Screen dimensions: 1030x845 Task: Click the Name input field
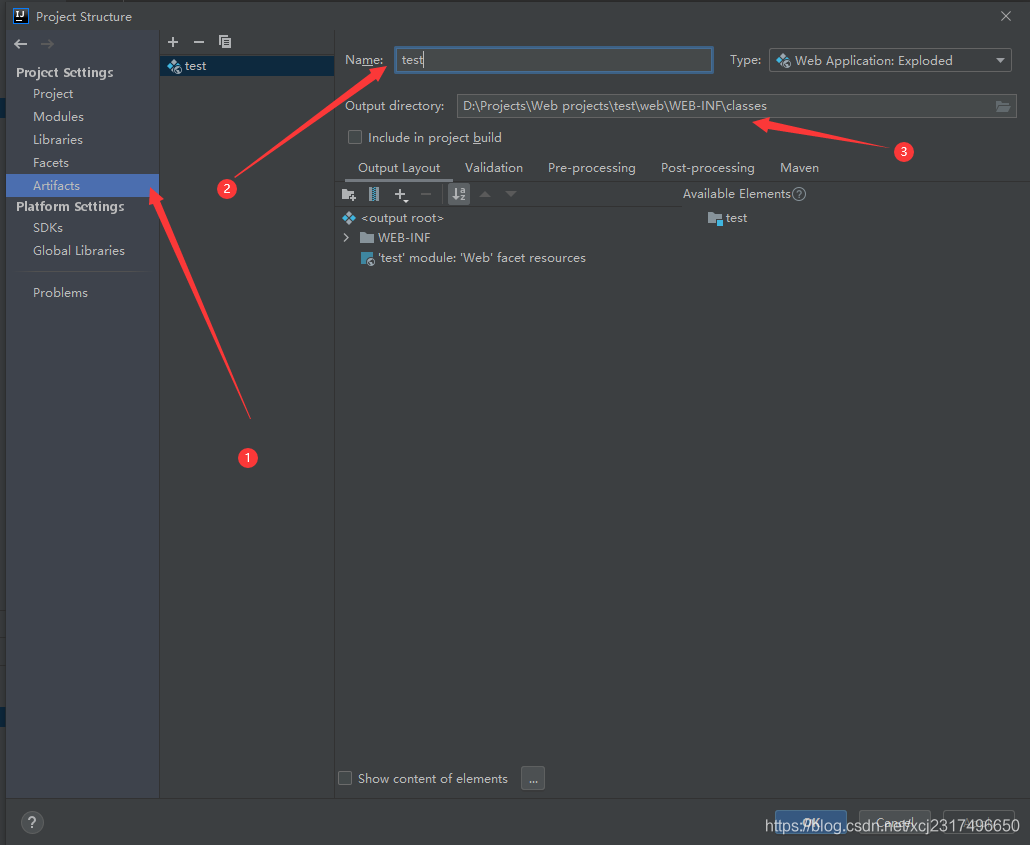point(554,60)
